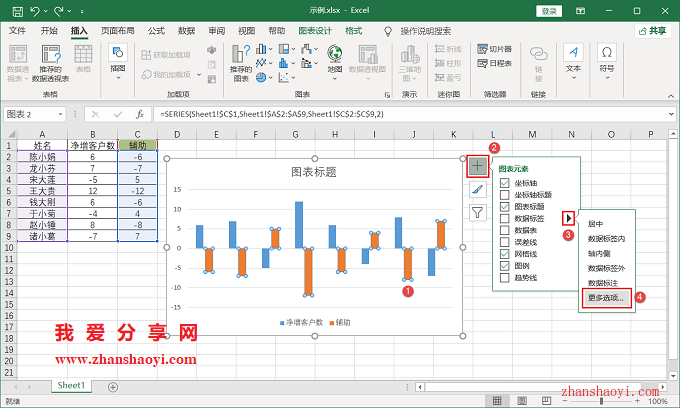Insert a combo chart icon

(307, 63)
